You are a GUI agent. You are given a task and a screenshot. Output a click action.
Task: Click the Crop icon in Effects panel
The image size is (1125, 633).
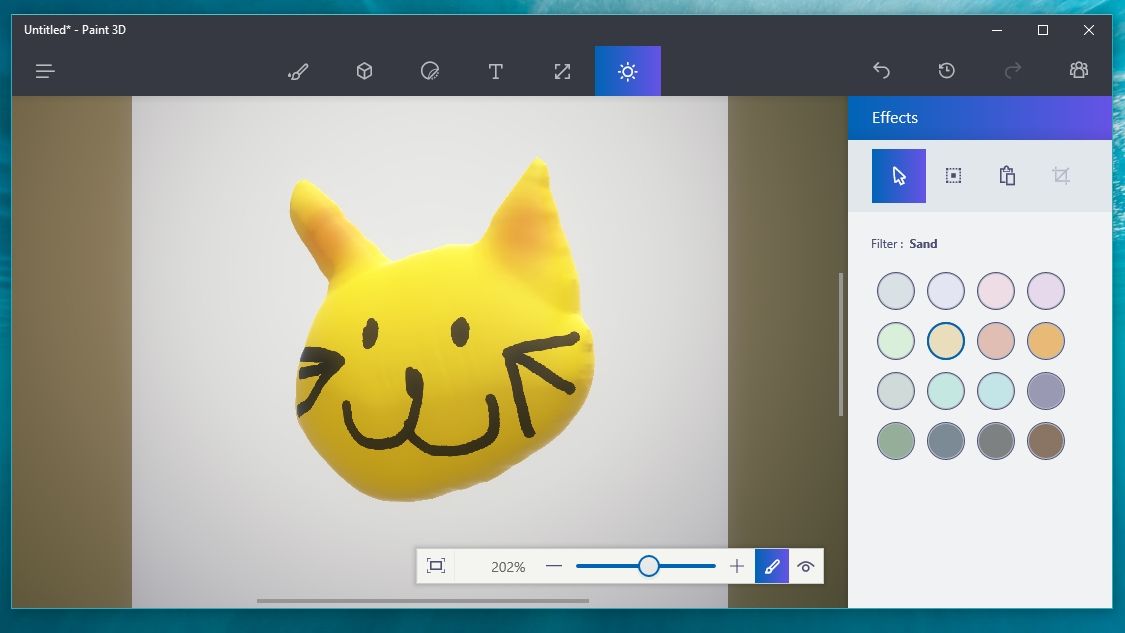(x=1061, y=175)
